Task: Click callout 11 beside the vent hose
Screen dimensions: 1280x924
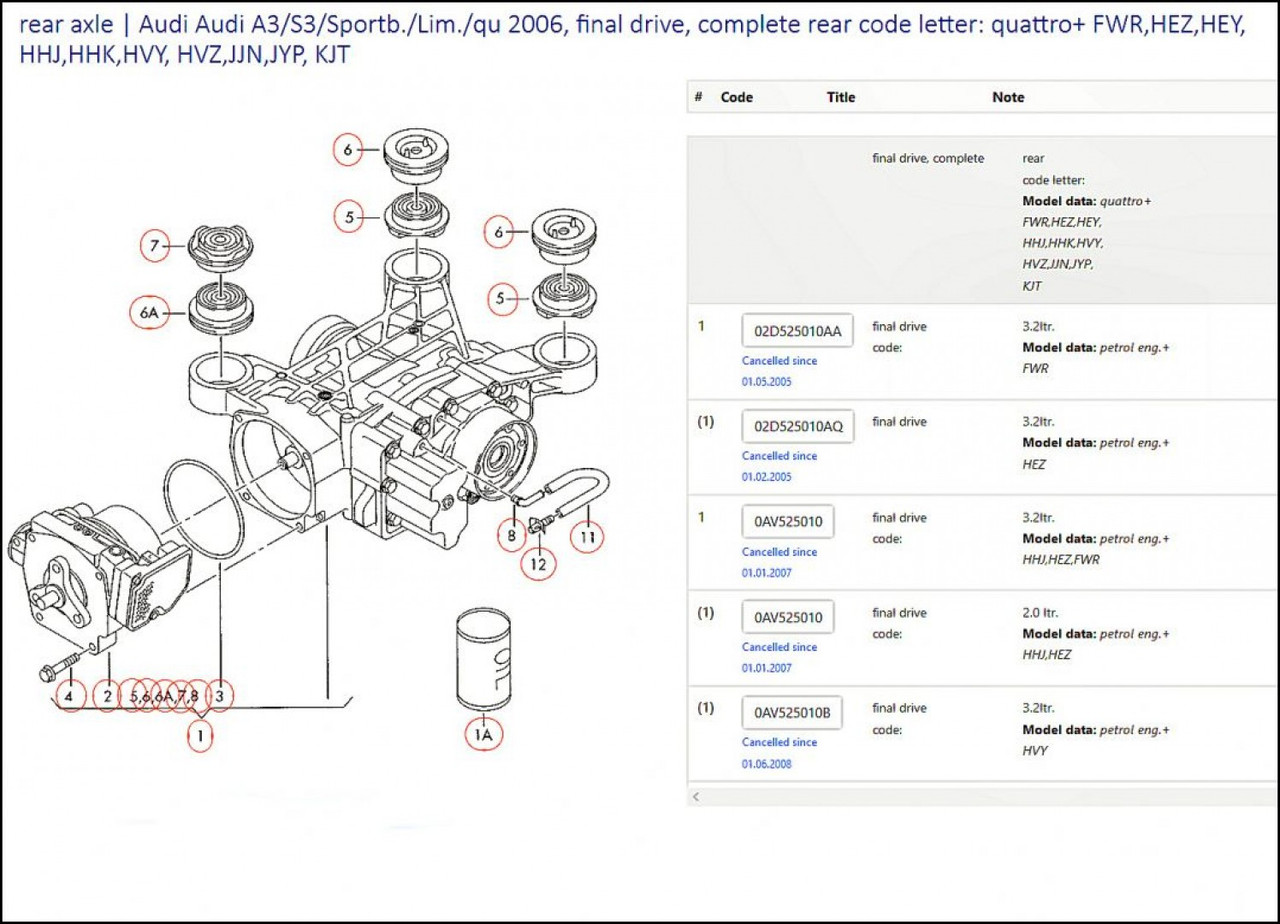Action: pos(588,536)
